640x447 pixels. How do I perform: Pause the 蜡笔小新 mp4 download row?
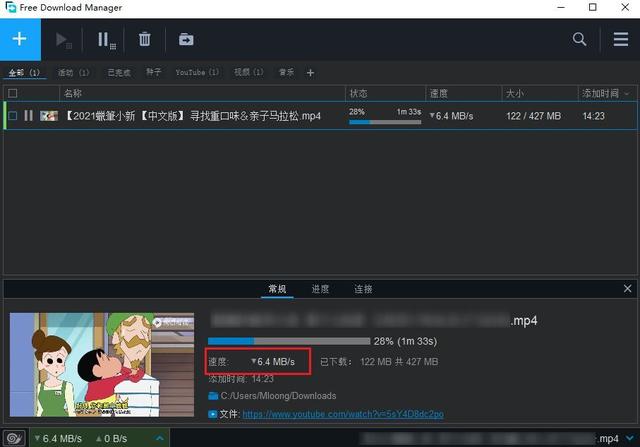pyautogui.click(x=28, y=116)
